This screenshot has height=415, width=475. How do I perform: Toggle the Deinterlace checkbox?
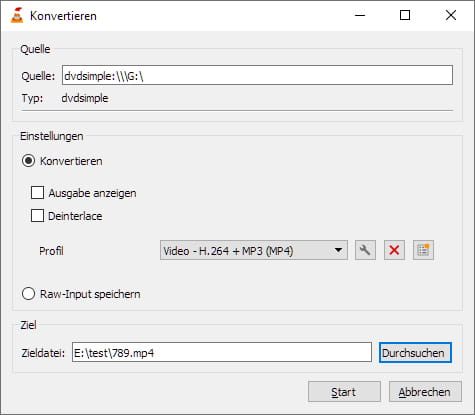pos(37,216)
